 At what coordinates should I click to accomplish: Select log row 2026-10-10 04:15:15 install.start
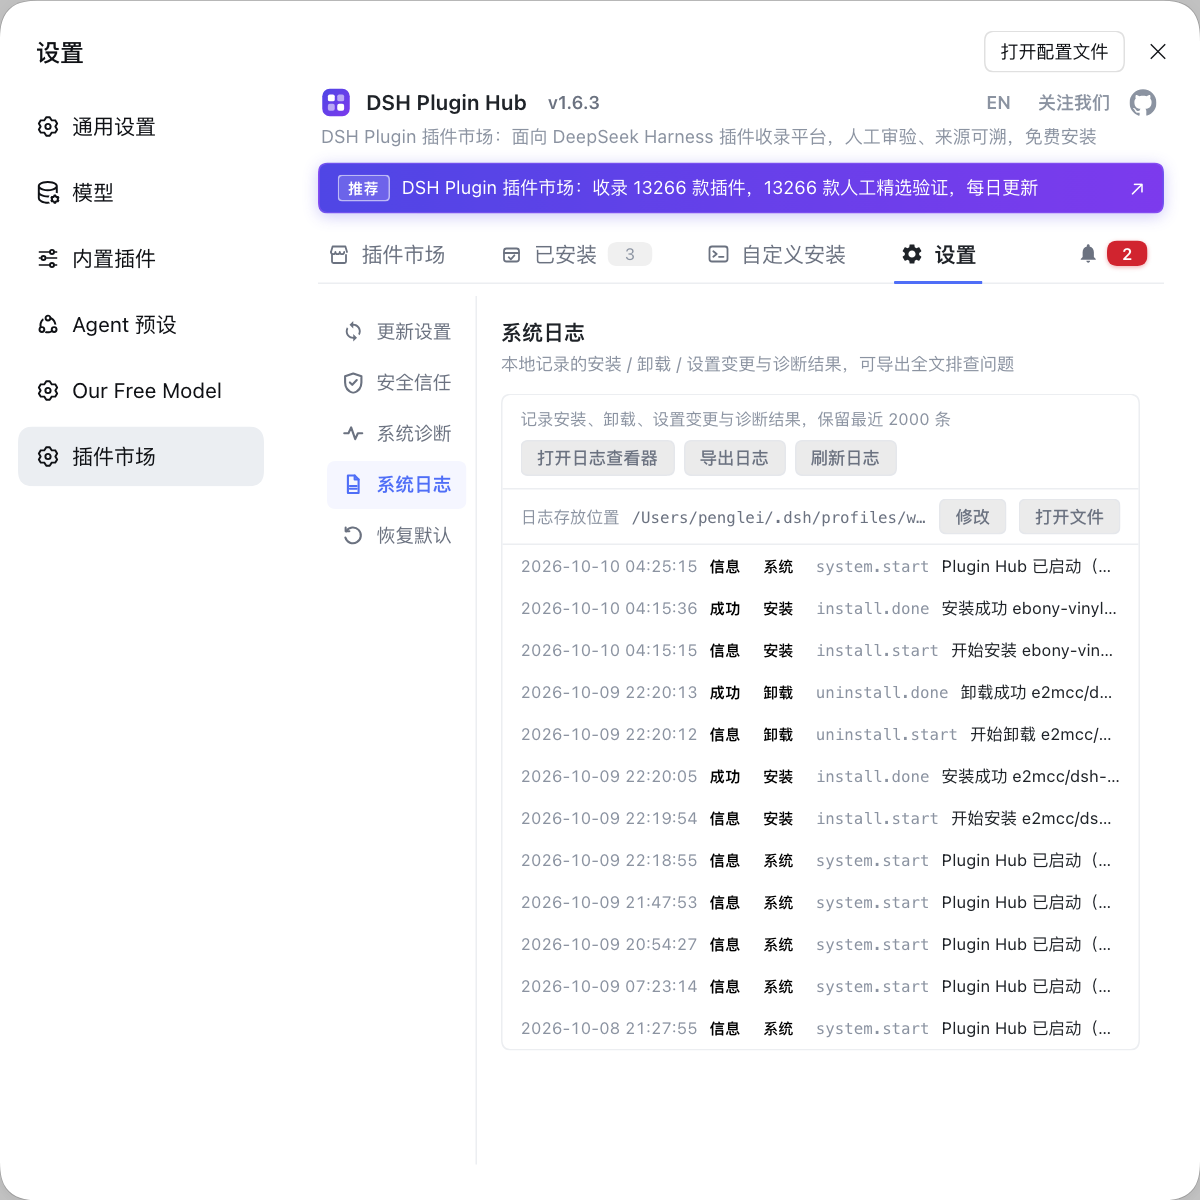click(x=820, y=650)
